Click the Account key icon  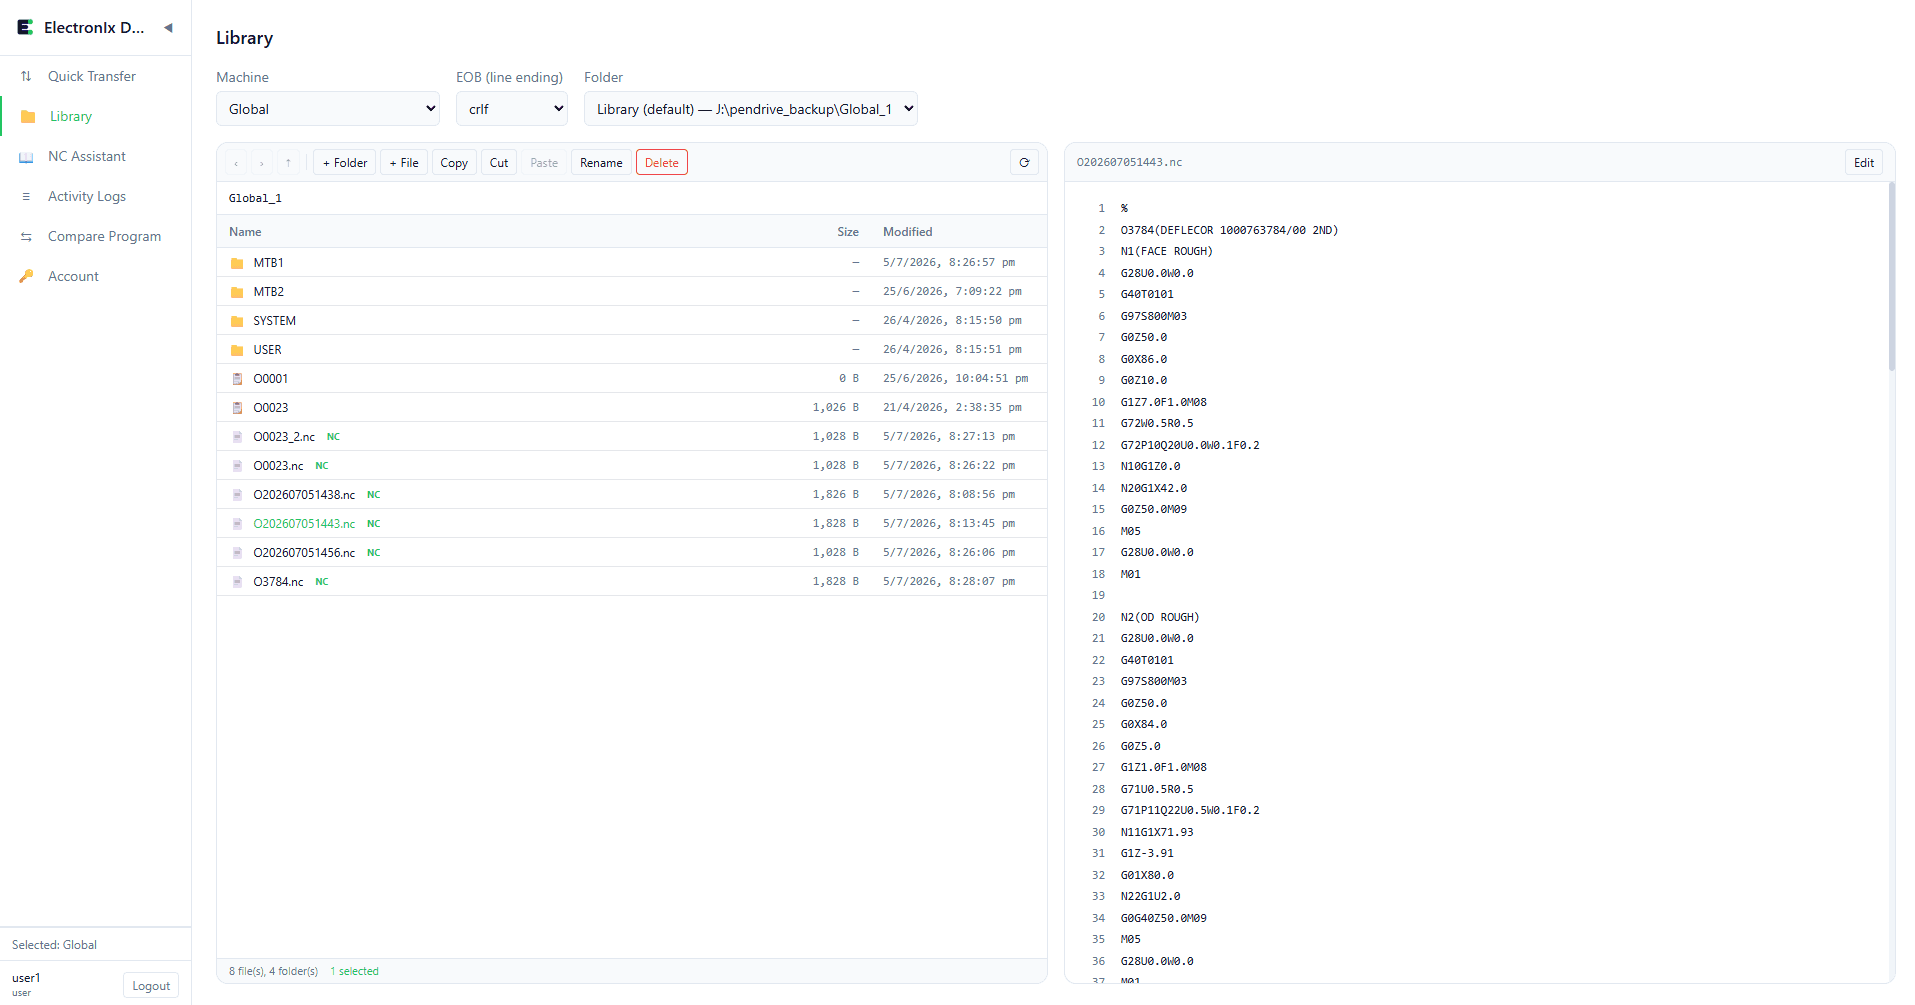coord(26,276)
